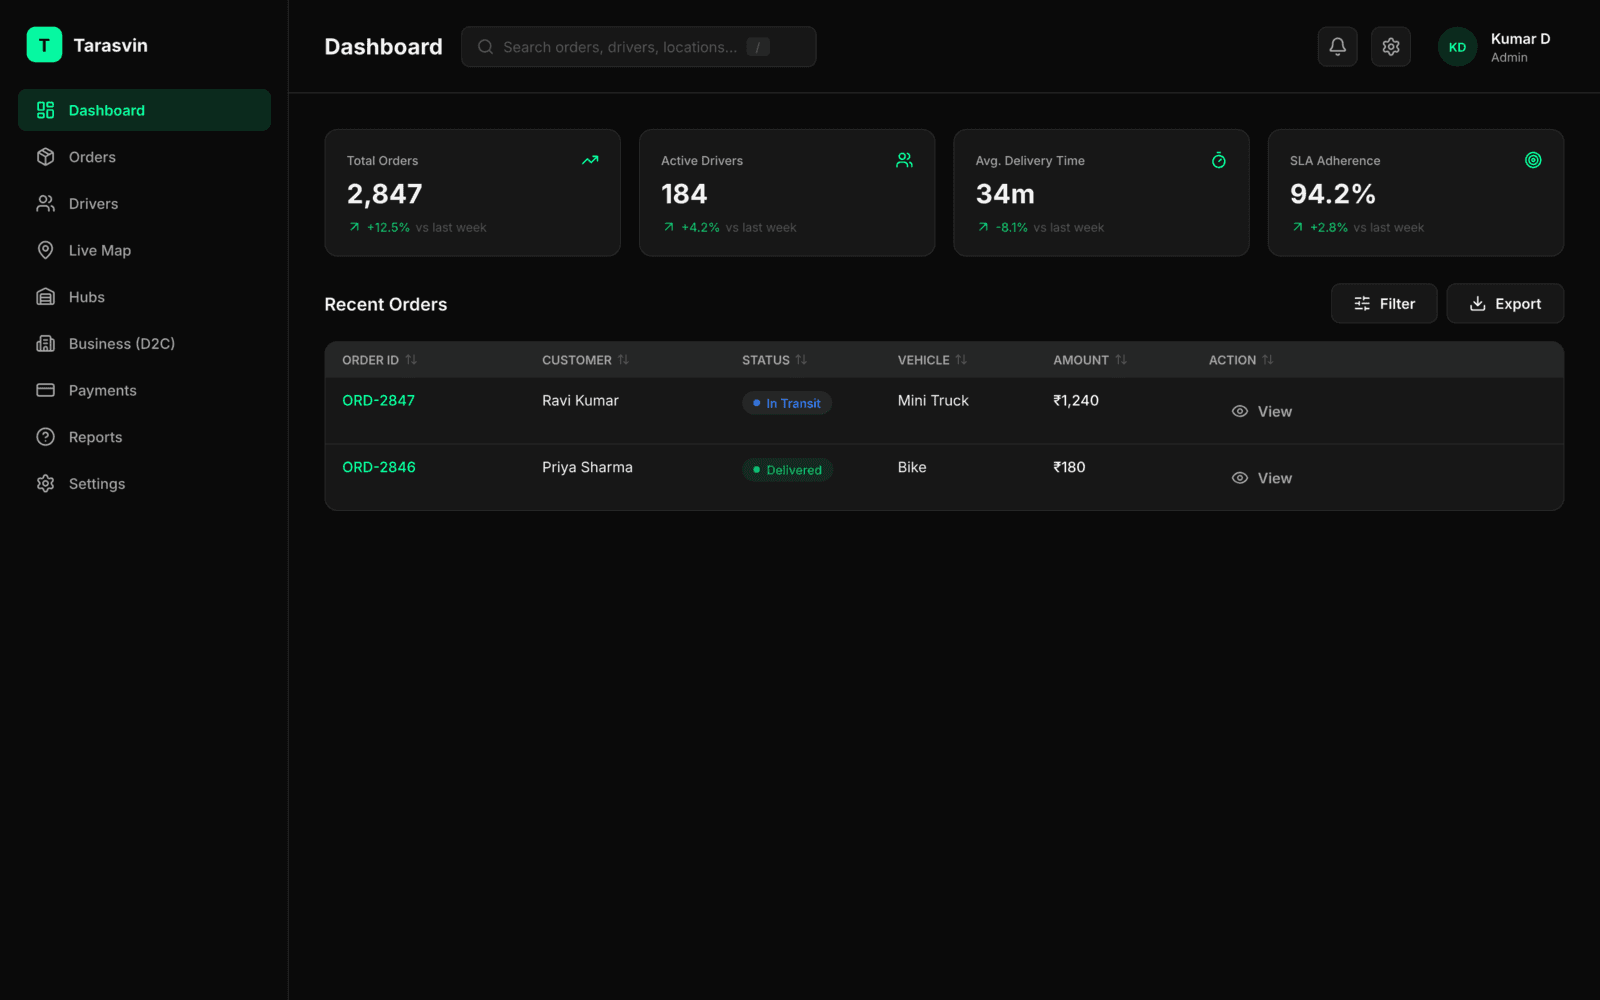This screenshot has height=1000, width=1600.
Task: Click the search orders input field
Action: (x=638, y=47)
